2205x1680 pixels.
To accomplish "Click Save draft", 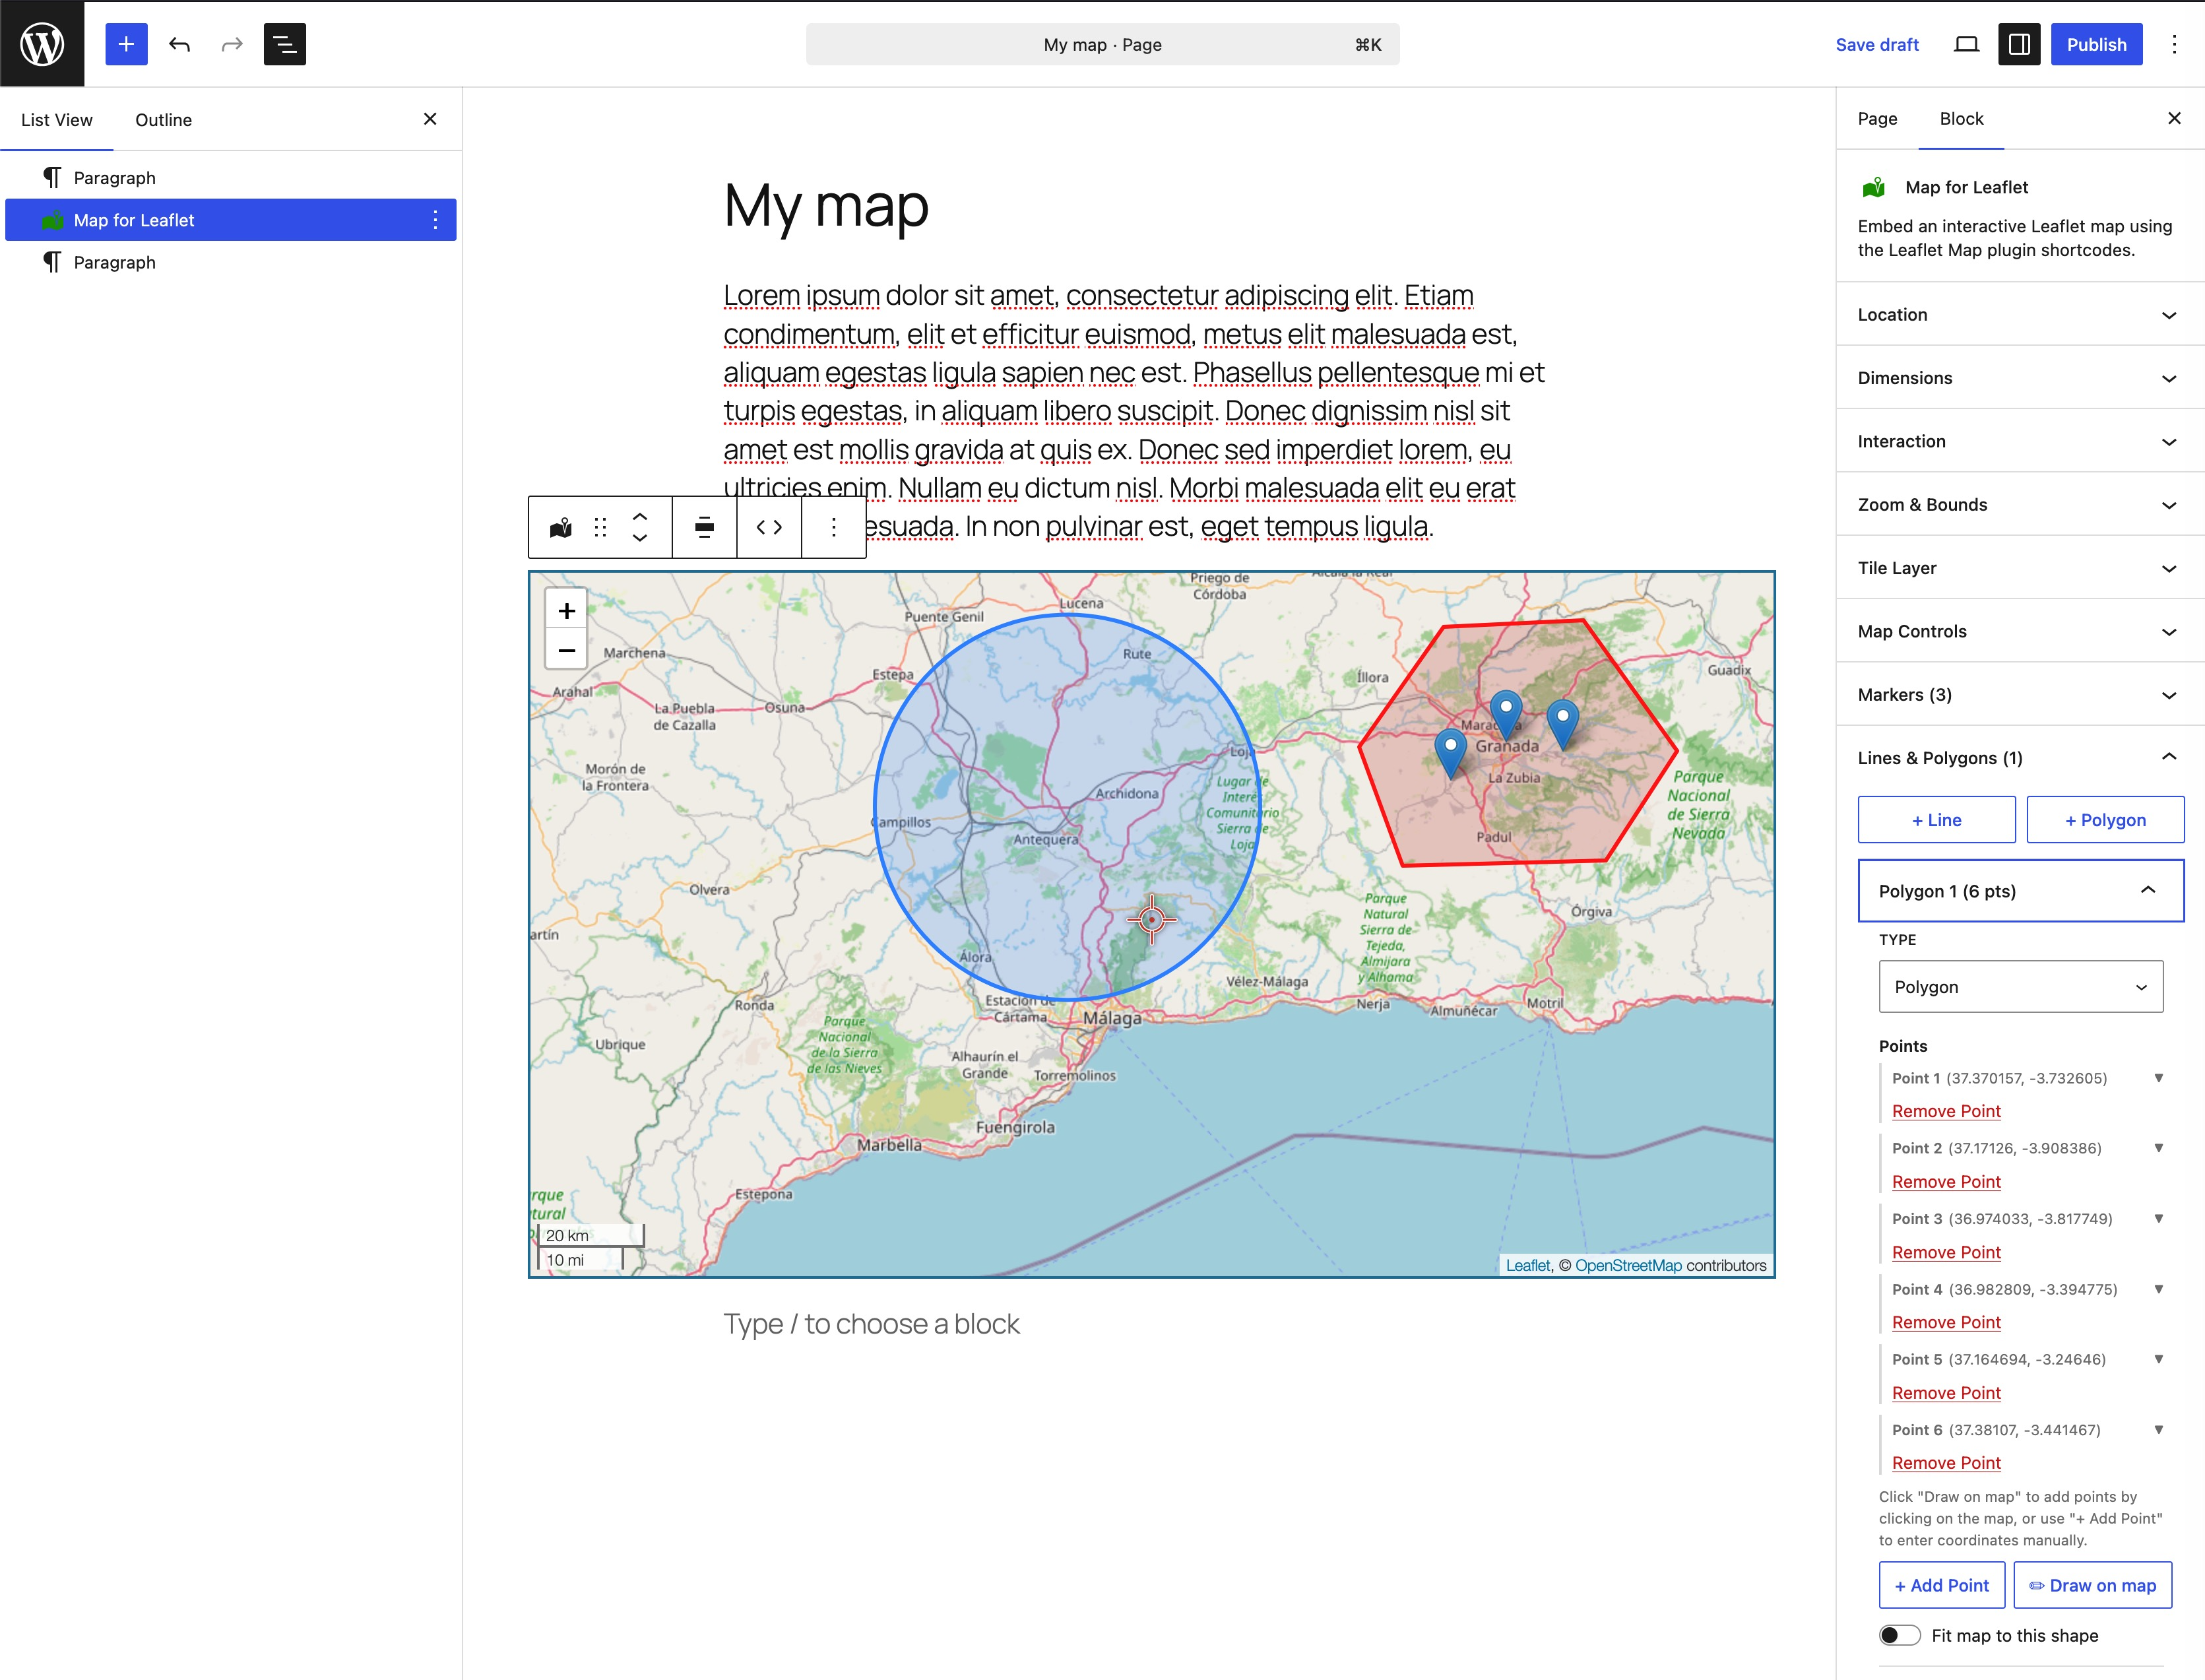I will coord(1876,44).
